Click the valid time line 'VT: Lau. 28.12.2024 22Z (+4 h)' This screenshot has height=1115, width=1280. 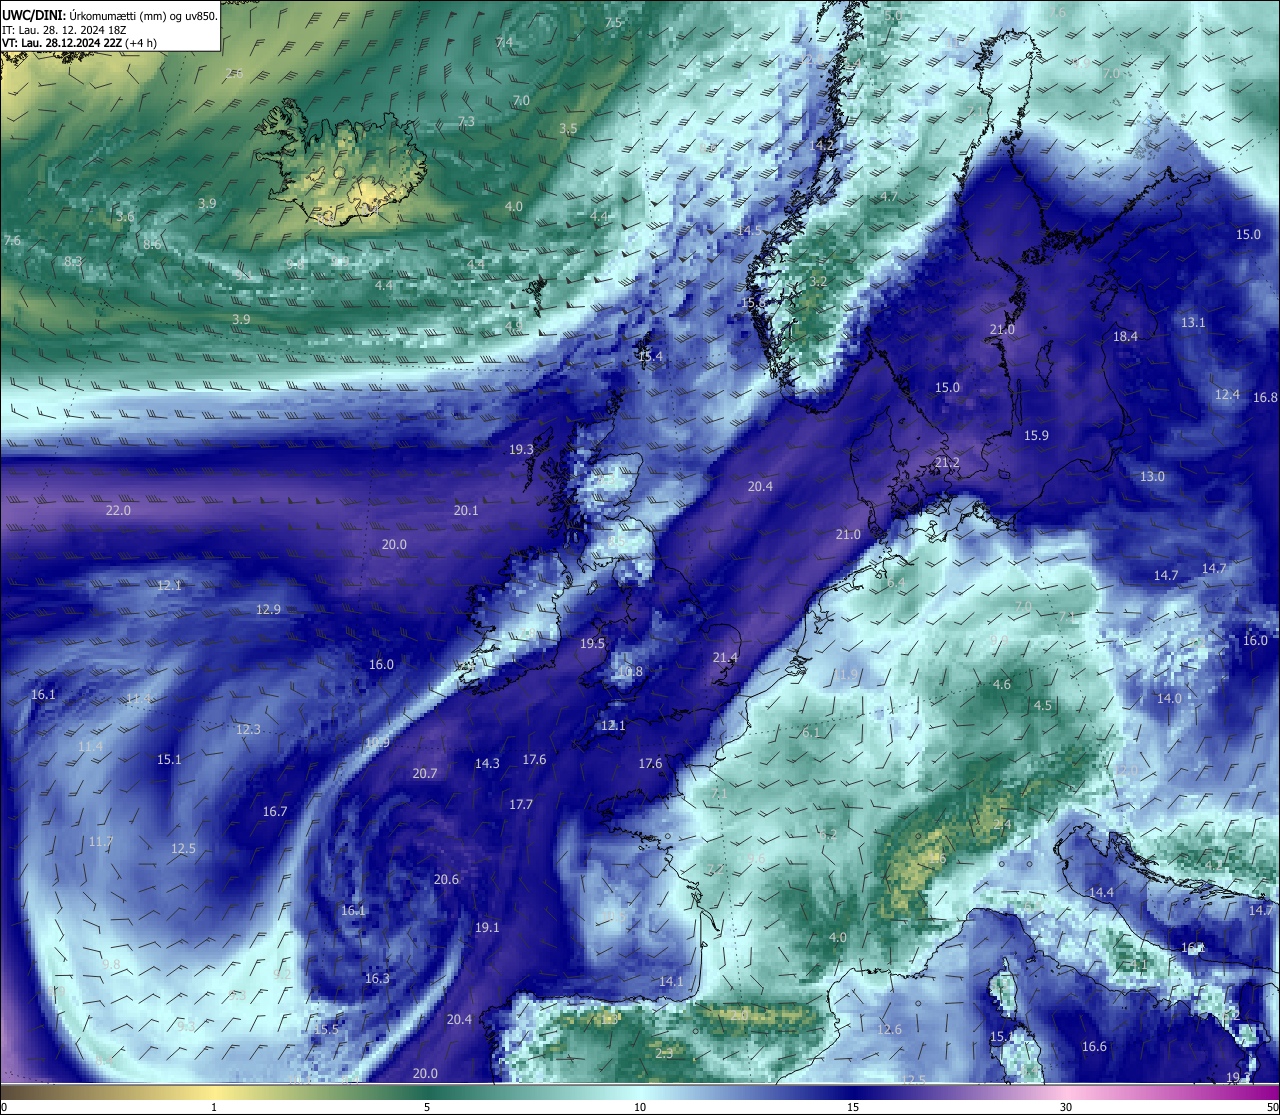tap(79, 43)
